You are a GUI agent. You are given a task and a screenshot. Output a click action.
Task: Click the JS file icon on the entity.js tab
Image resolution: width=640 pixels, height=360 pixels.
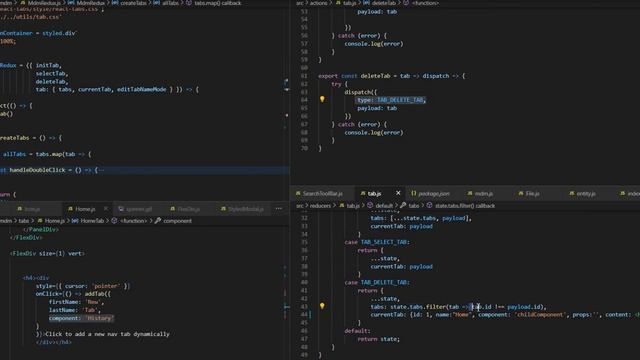point(572,193)
